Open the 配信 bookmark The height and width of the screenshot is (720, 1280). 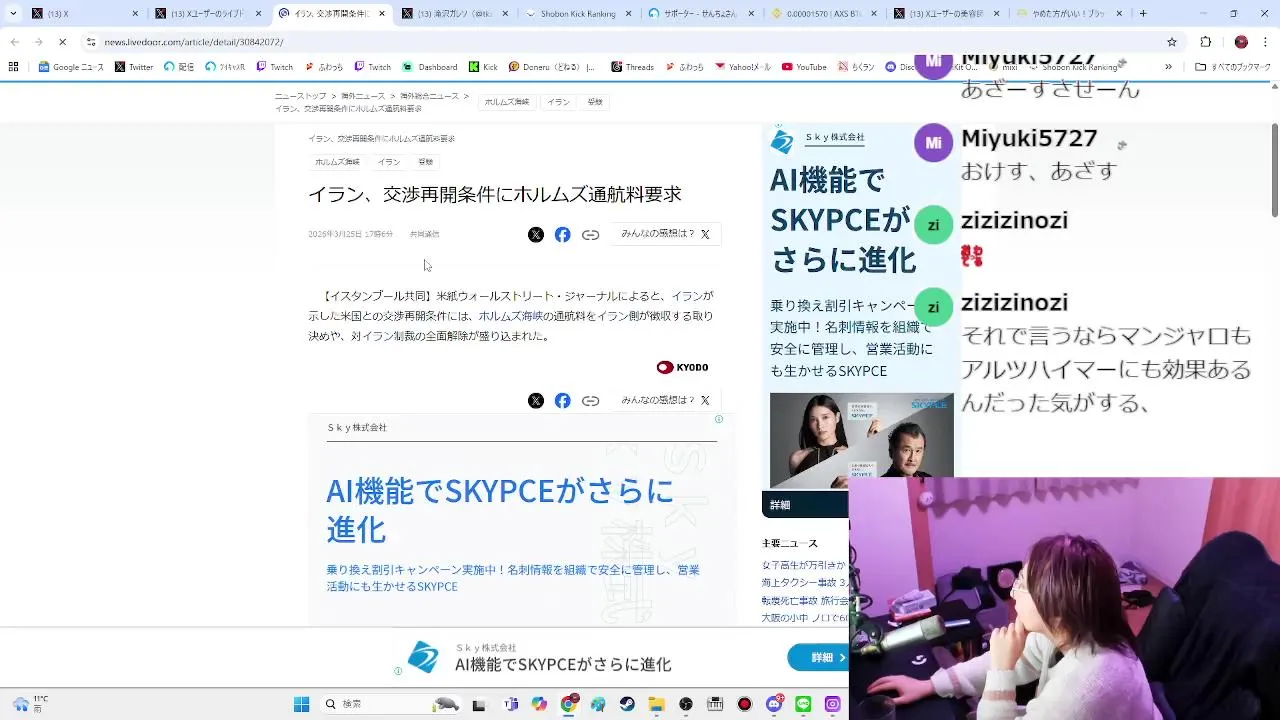point(180,67)
